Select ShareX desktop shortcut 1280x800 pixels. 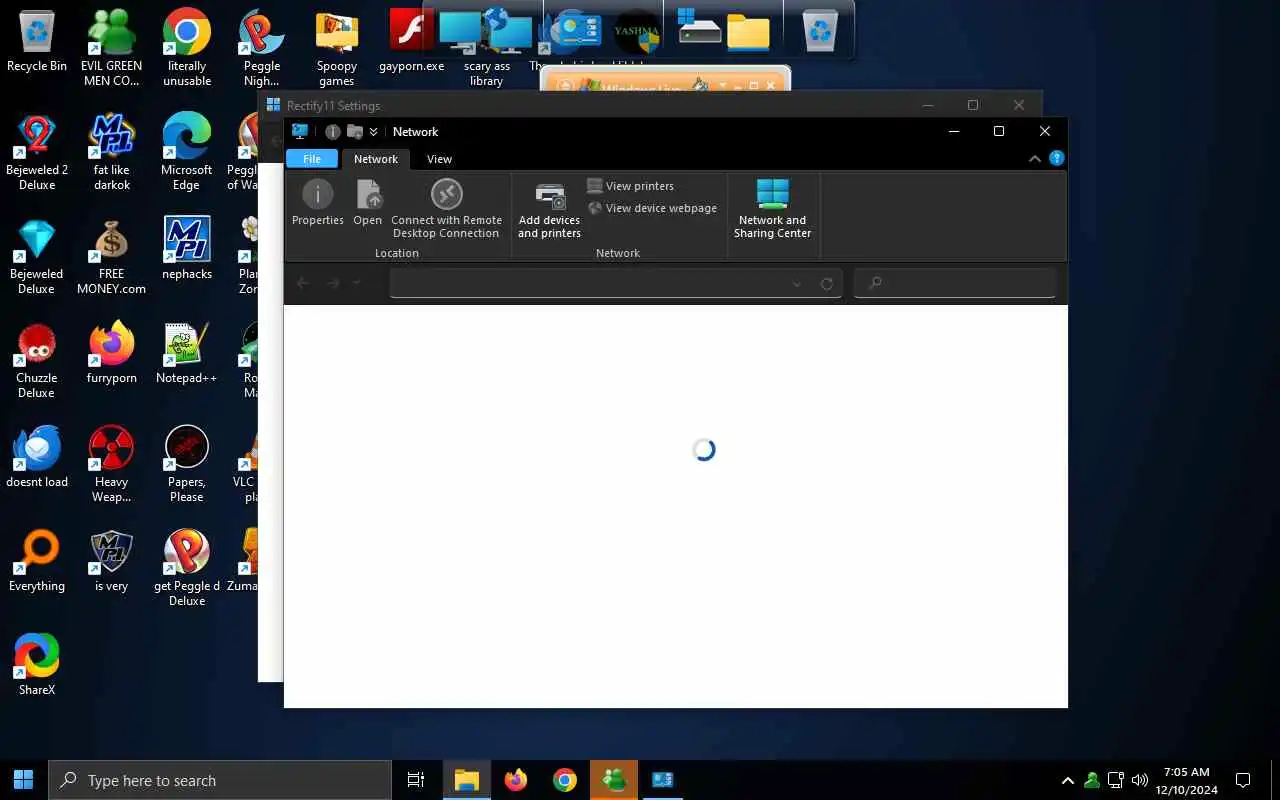(x=37, y=664)
